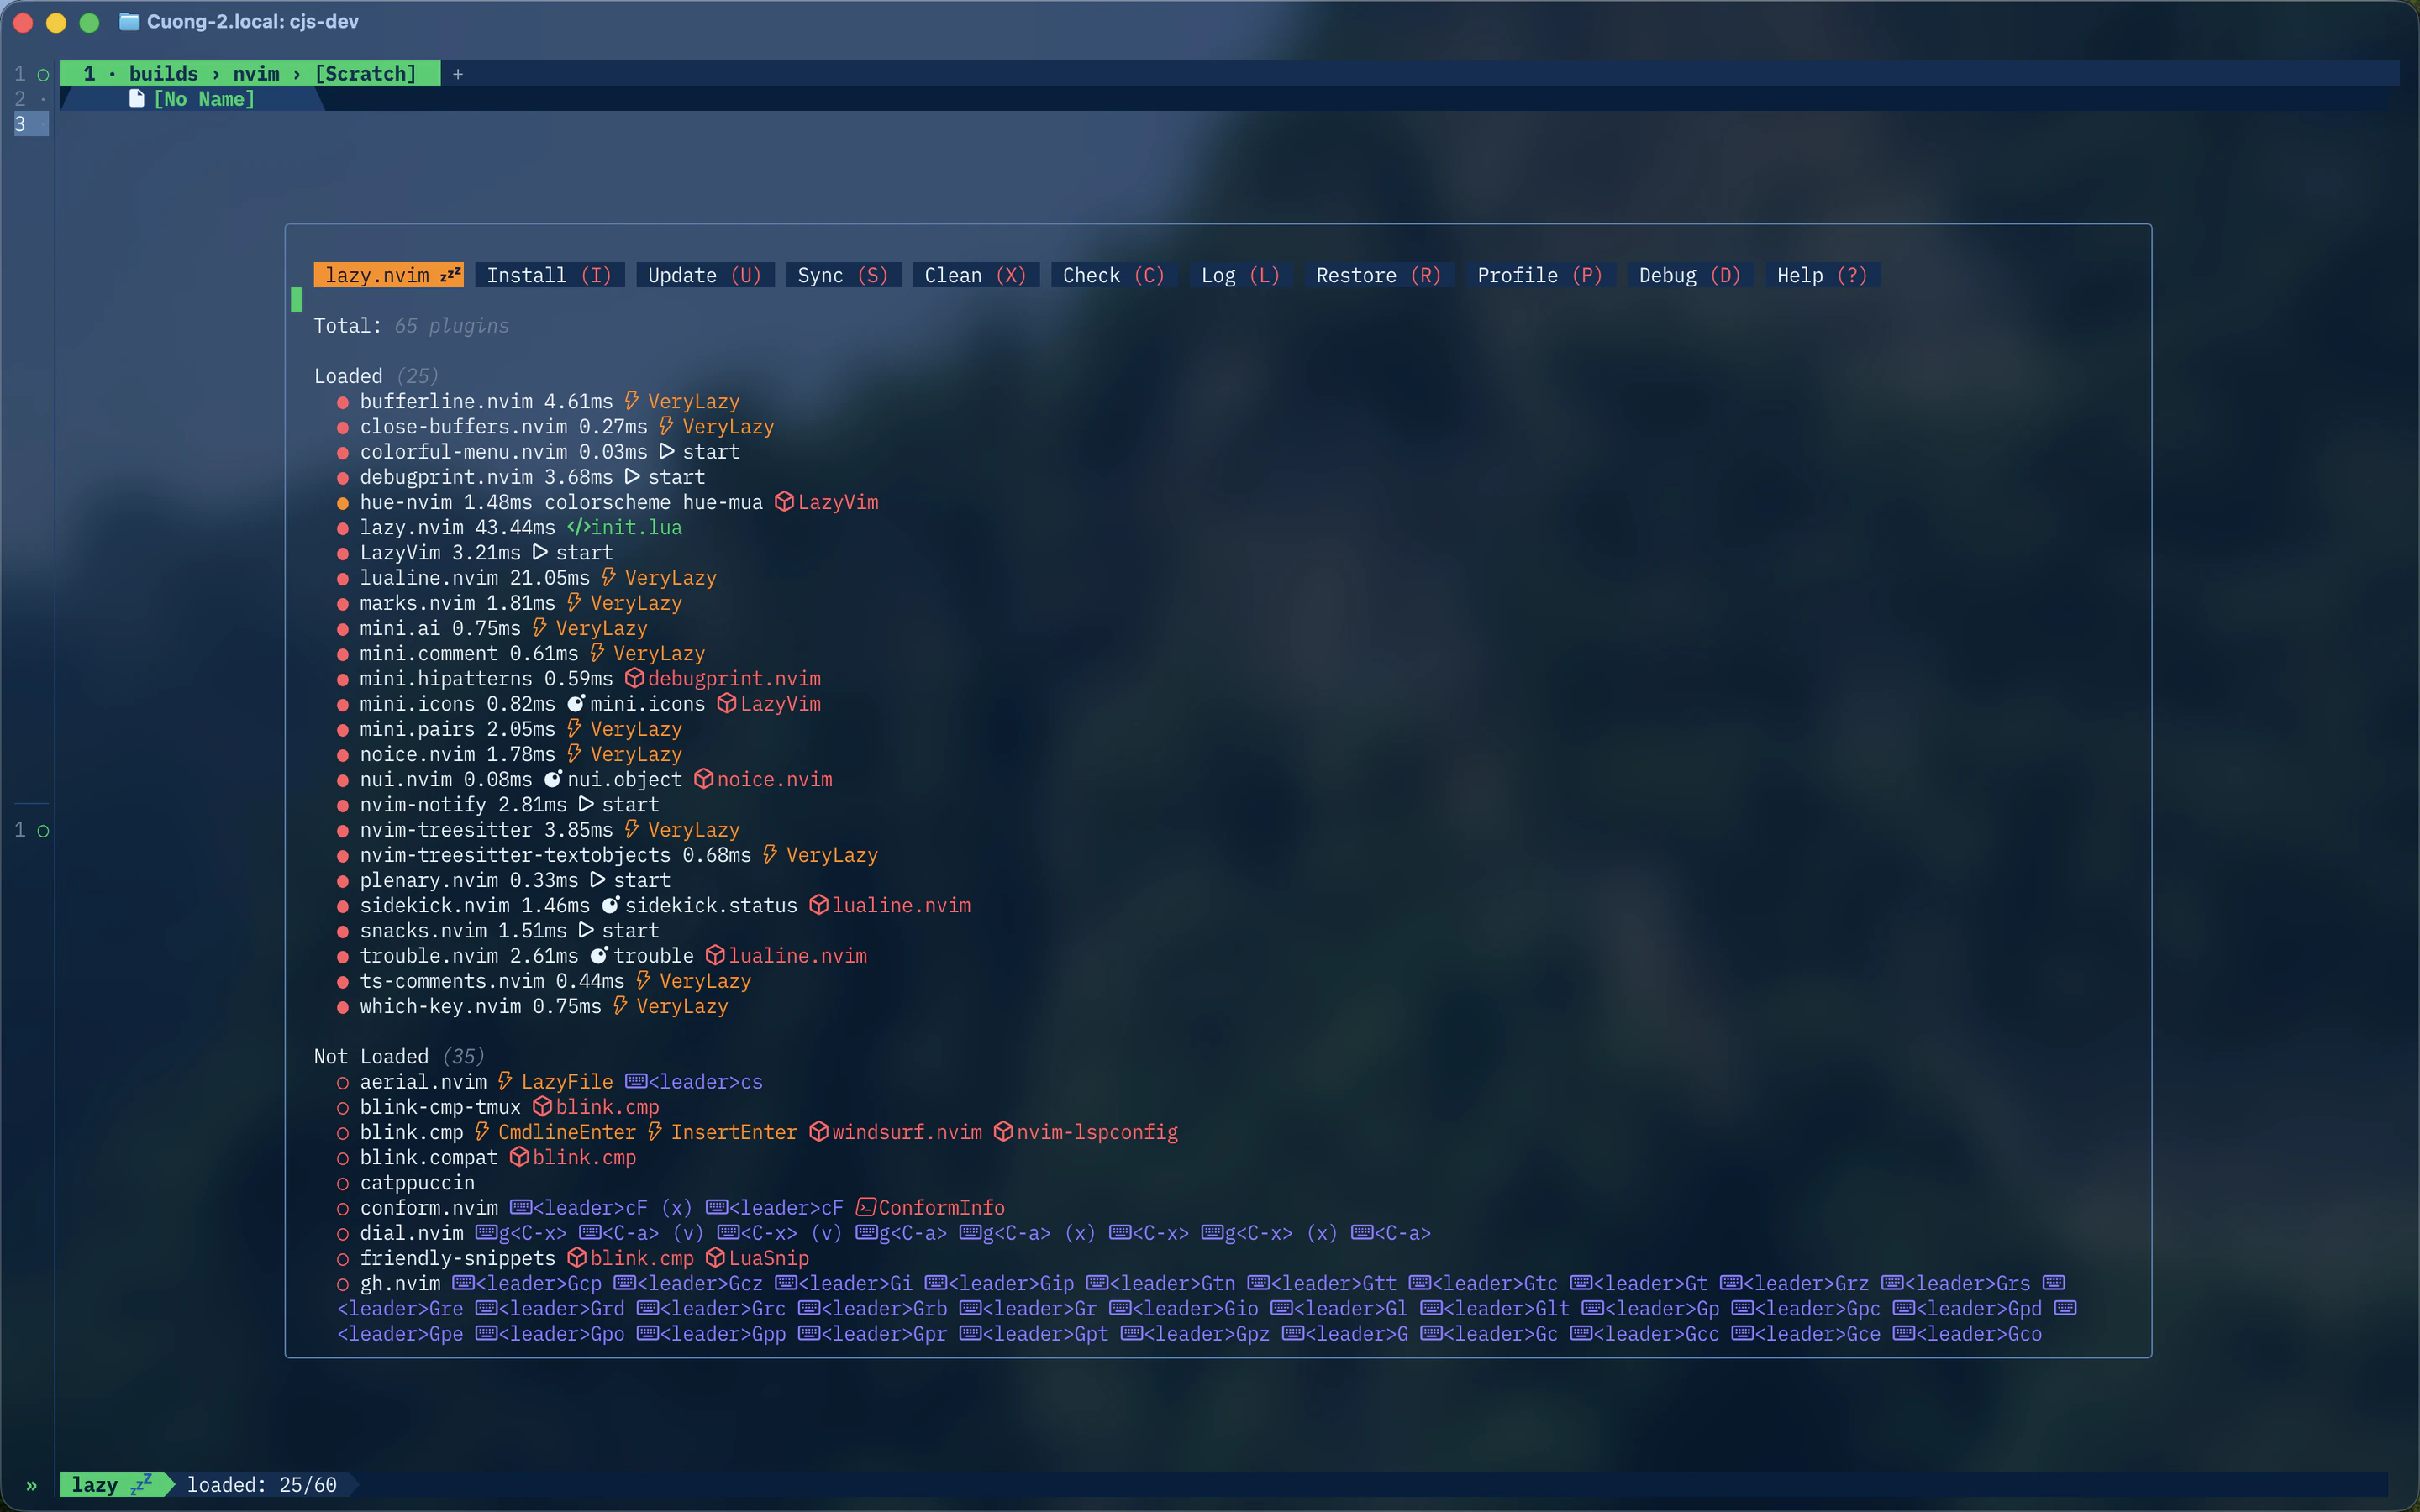Select the Clean (X) tab
The height and width of the screenshot is (1512, 2420).
point(976,275)
